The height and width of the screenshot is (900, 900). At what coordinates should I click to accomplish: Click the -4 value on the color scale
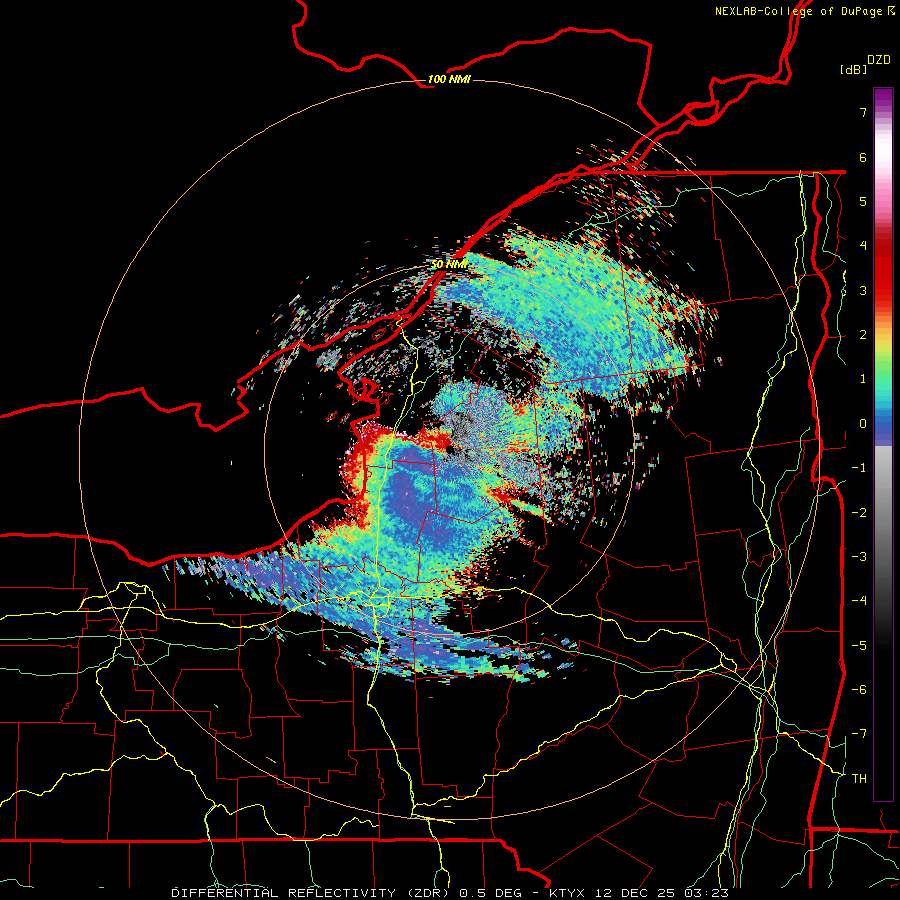click(x=859, y=601)
